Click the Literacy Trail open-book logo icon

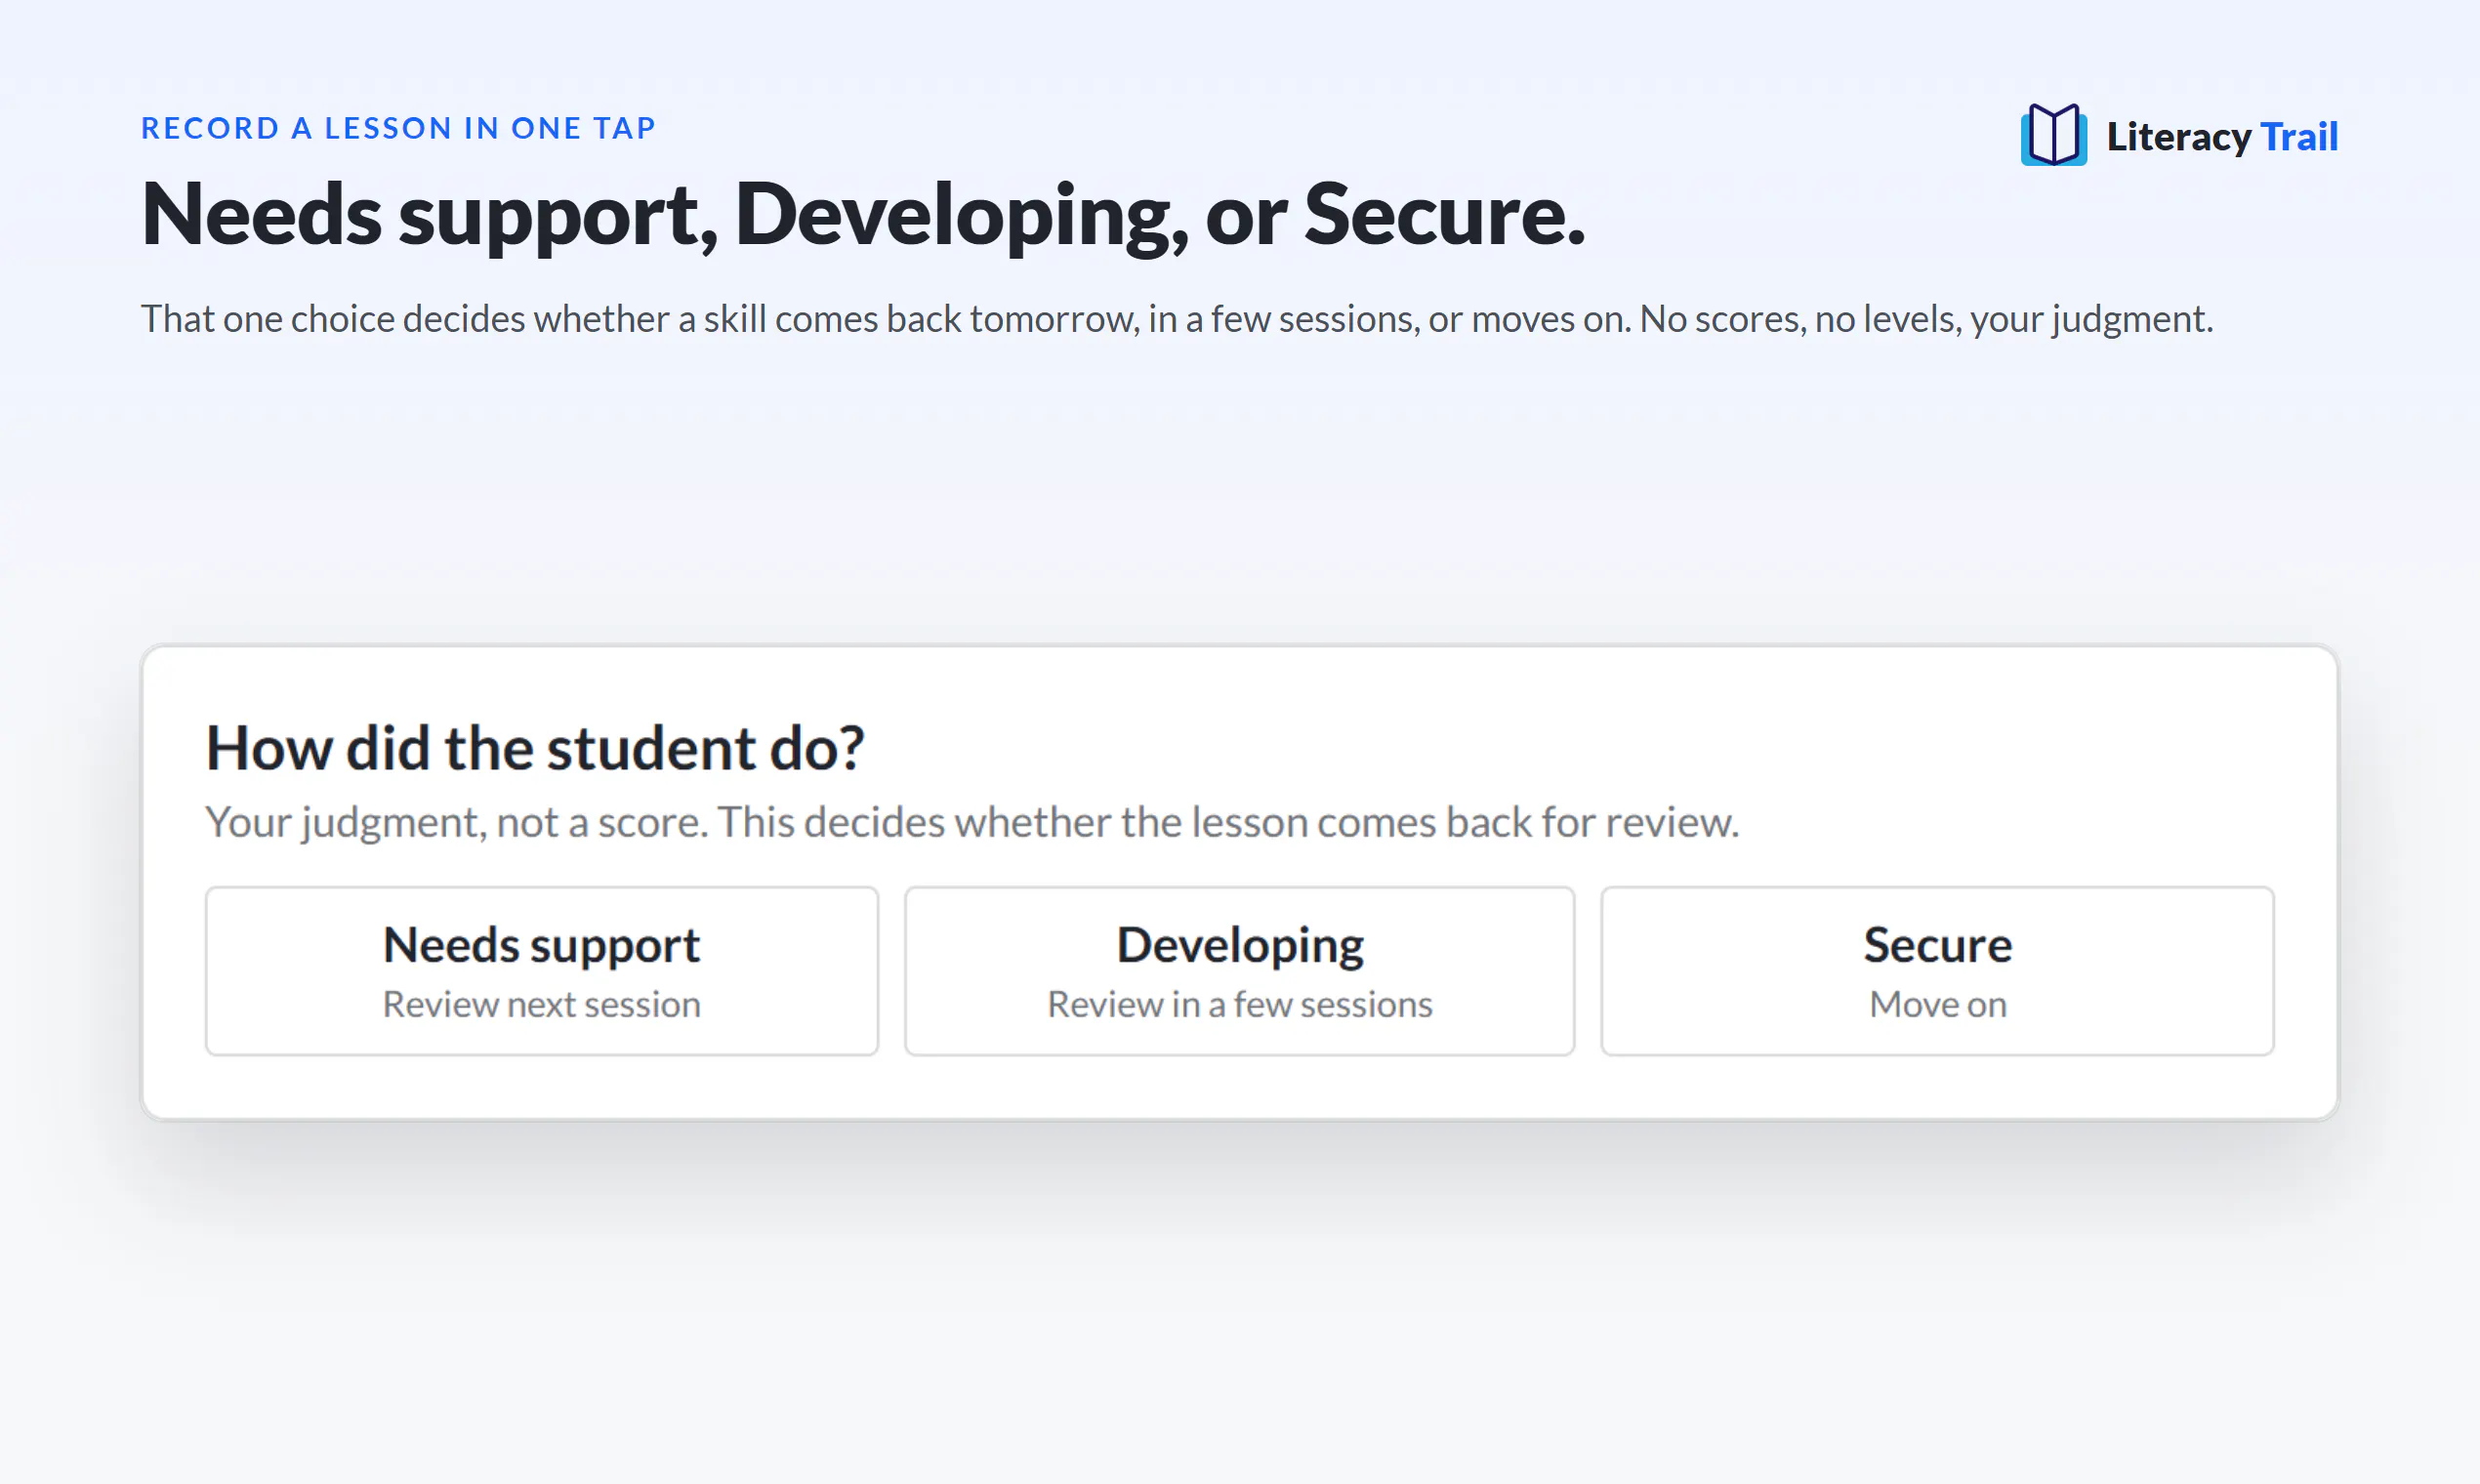click(2053, 135)
